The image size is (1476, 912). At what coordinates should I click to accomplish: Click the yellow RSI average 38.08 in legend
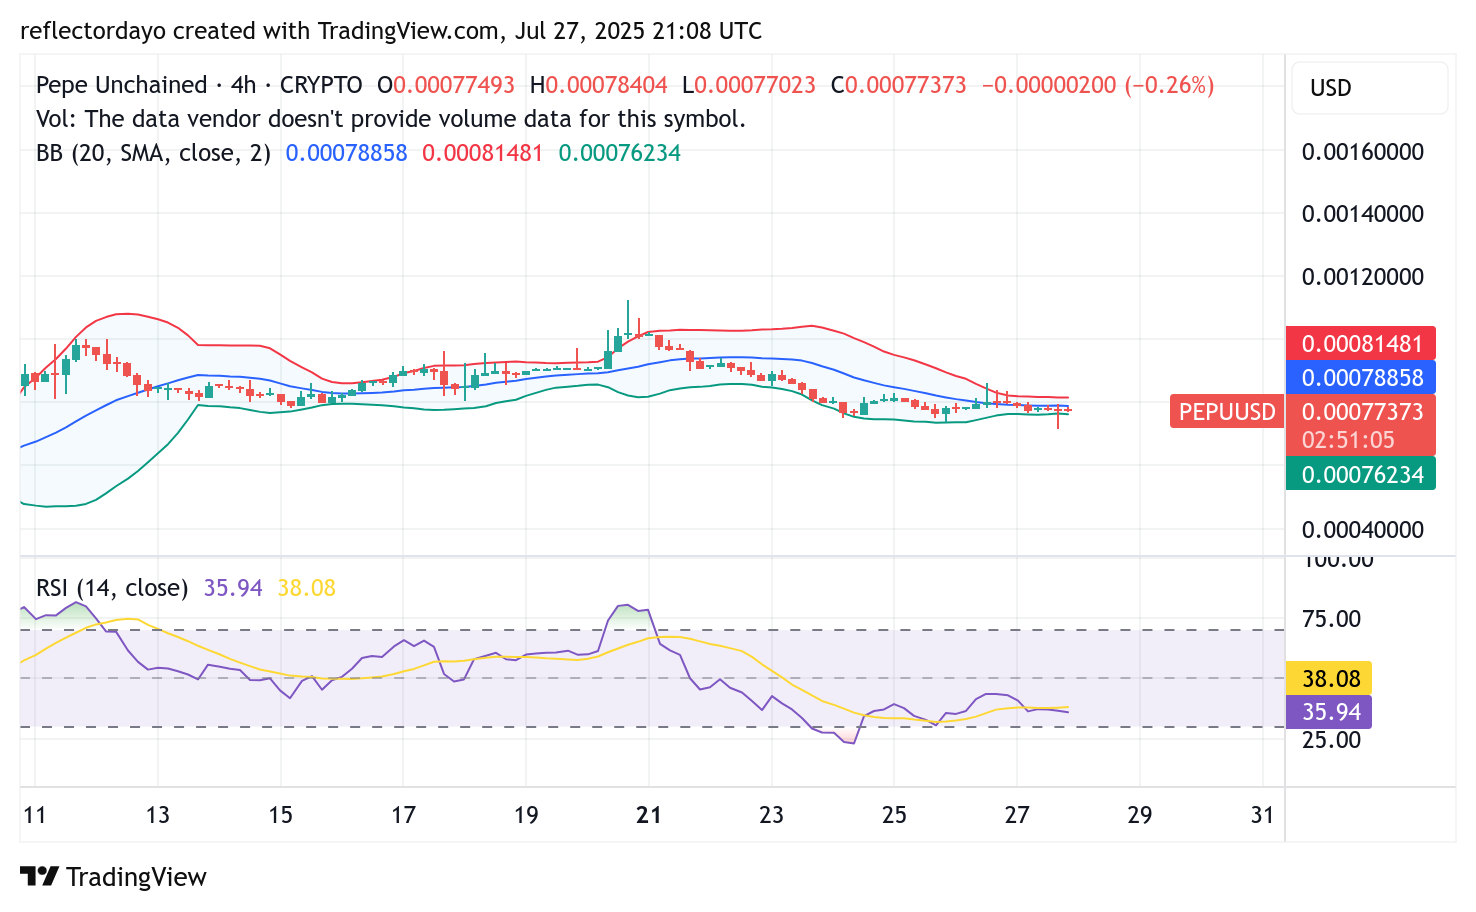point(307,588)
